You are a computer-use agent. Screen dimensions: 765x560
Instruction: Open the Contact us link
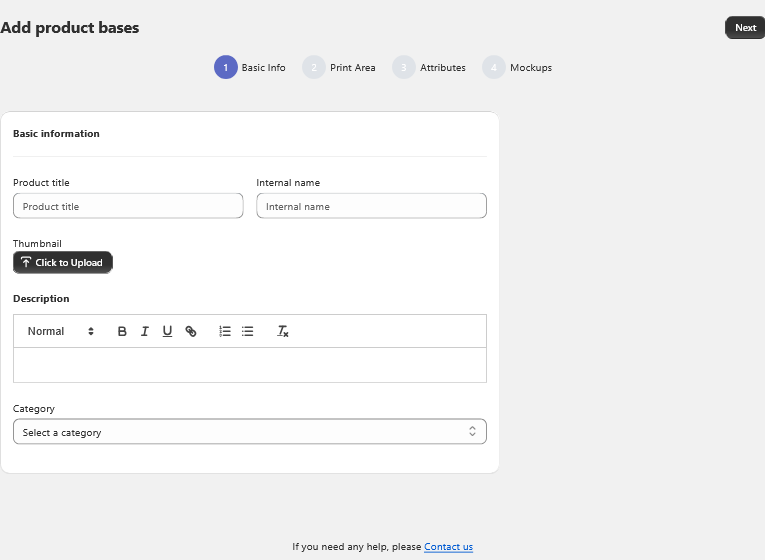click(448, 547)
